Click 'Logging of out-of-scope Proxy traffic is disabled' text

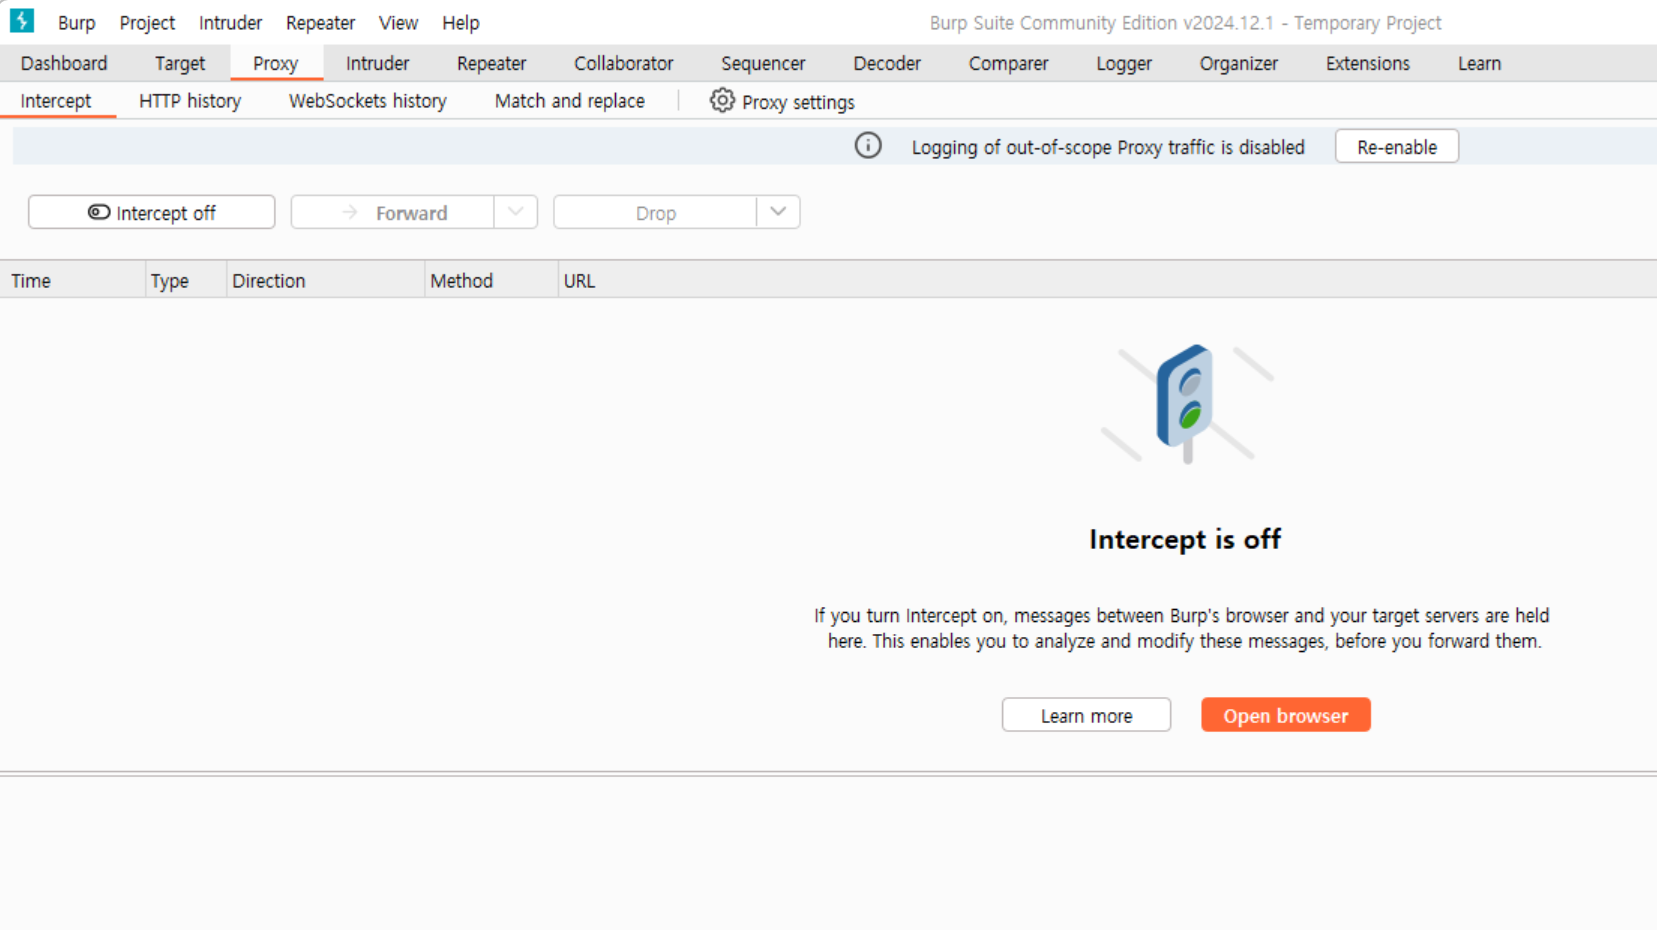click(x=1108, y=147)
